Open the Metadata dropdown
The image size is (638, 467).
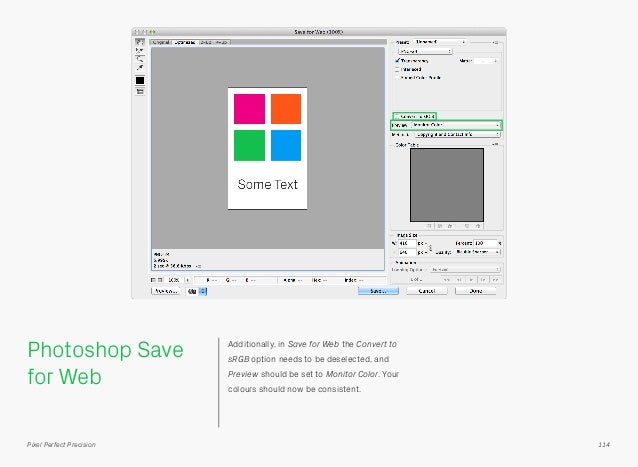[x=457, y=134]
